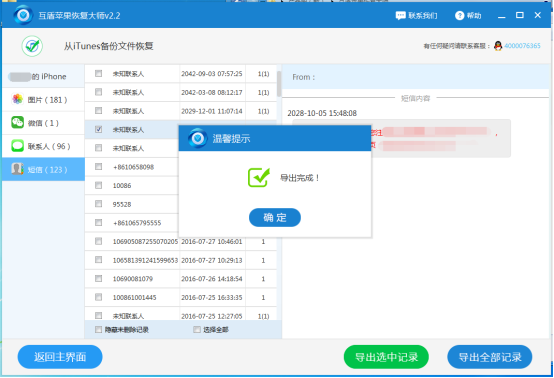
Task: Check the 选择全部 checkbox
Action: pos(197,330)
